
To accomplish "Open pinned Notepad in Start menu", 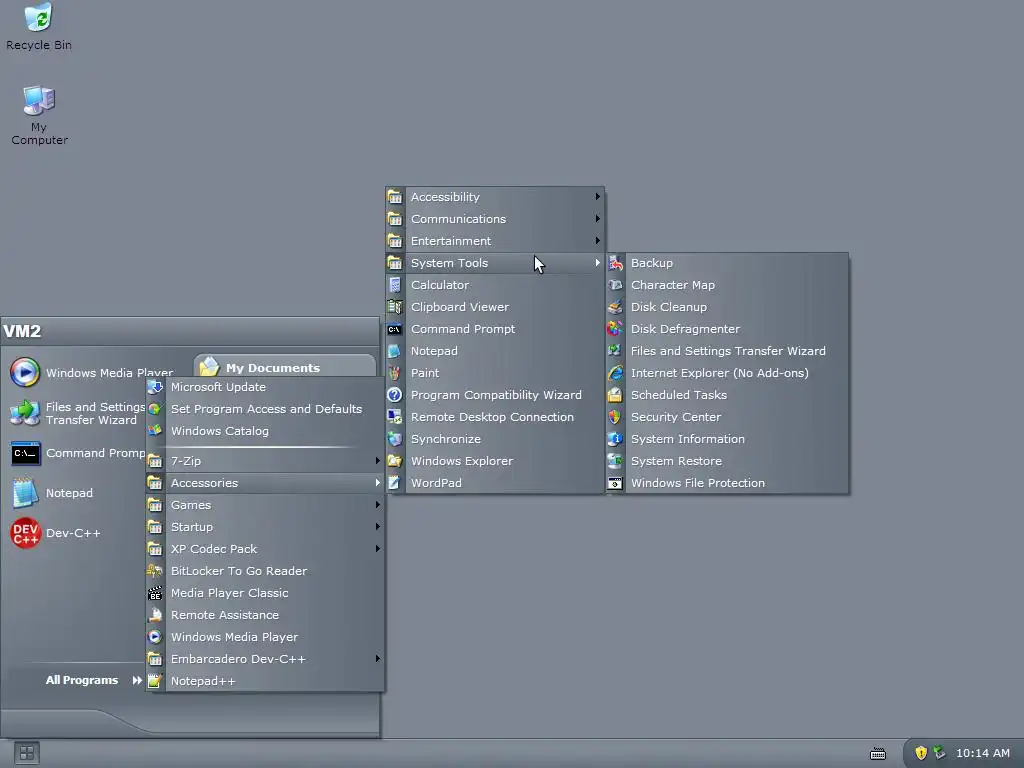I will (75, 493).
